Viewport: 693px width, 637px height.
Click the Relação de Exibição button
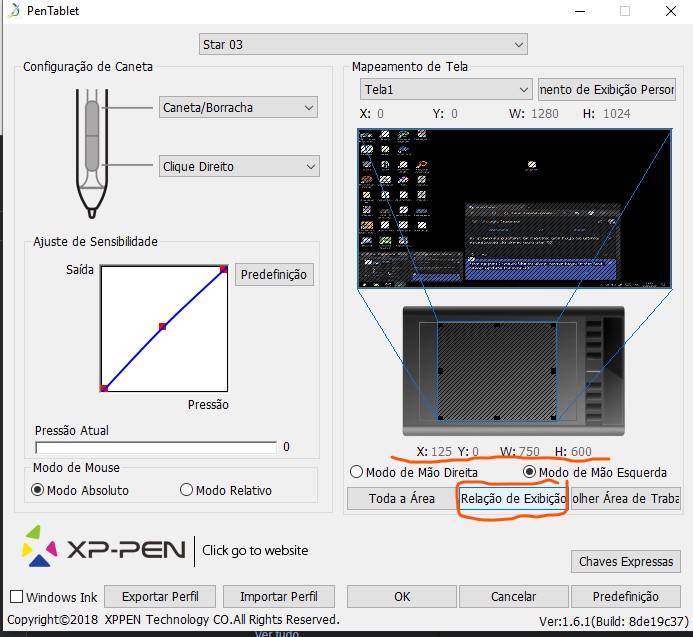coord(512,498)
